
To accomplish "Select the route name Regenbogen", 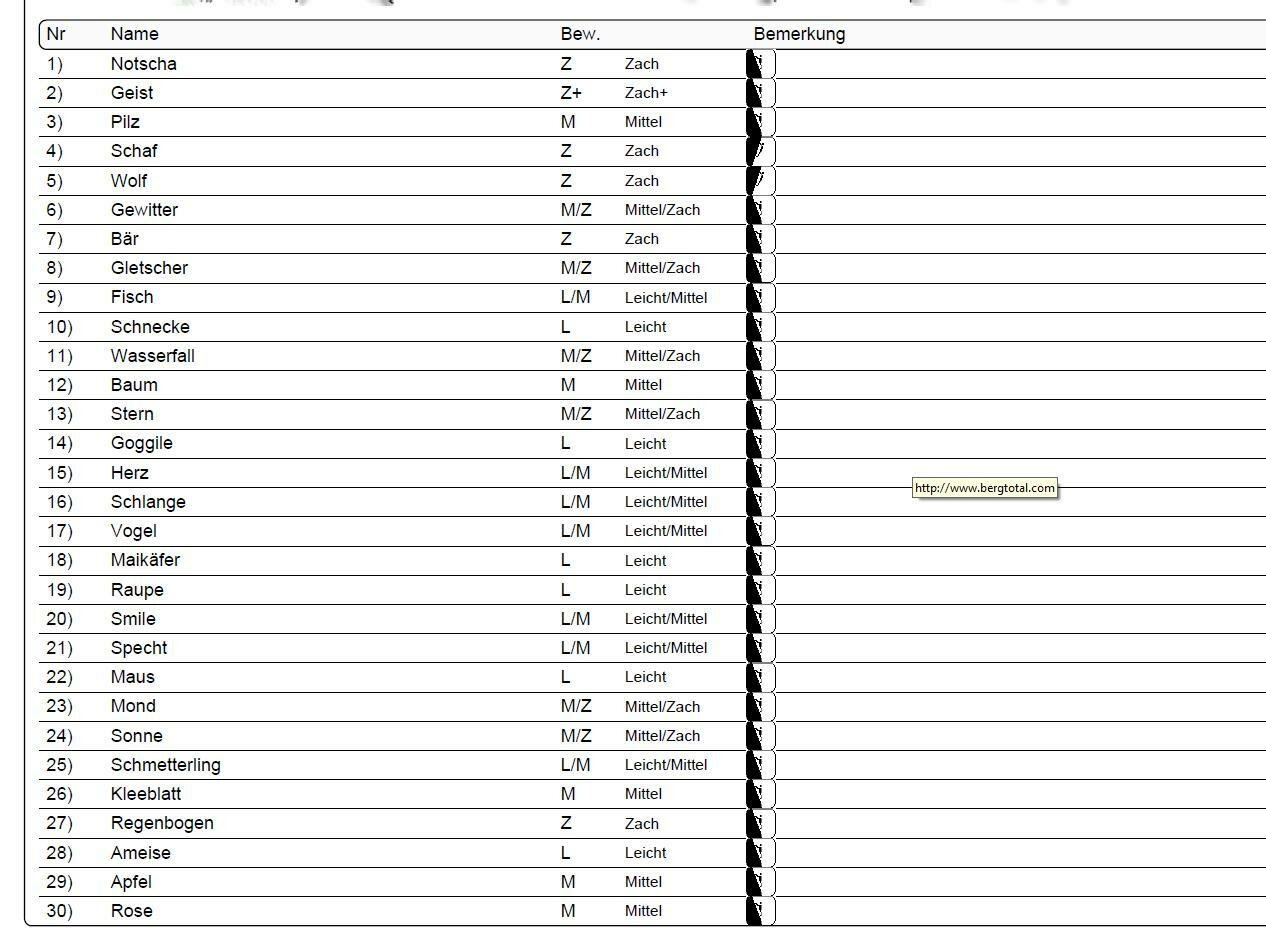I will [162, 823].
